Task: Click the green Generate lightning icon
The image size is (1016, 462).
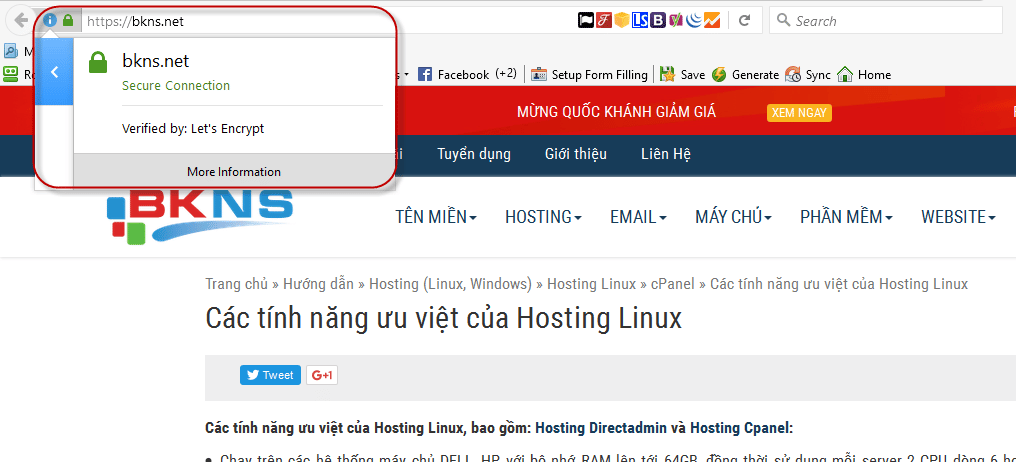Action: pyautogui.click(x=719, y=75)
